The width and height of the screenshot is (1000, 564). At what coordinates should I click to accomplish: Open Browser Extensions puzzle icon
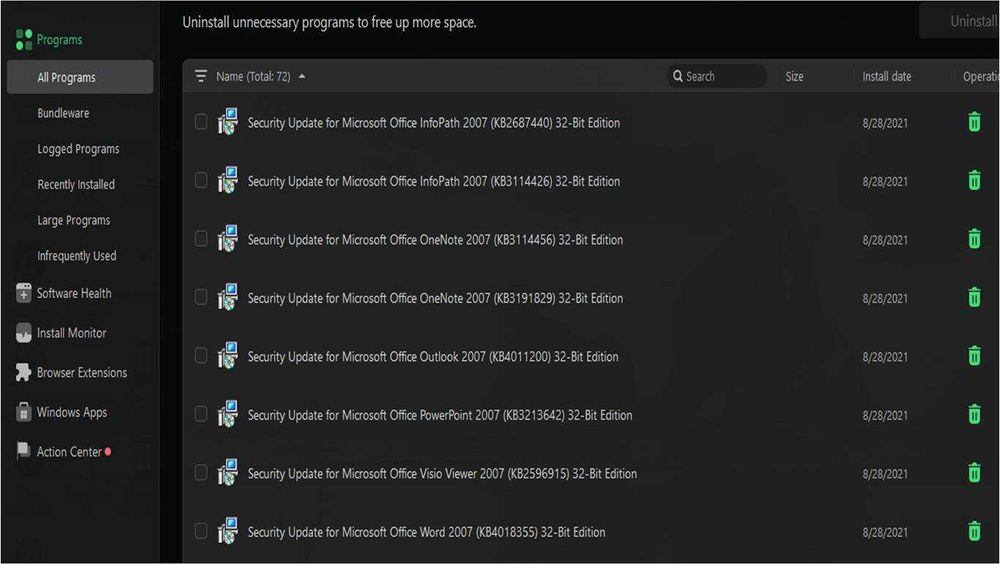(24, 372)
